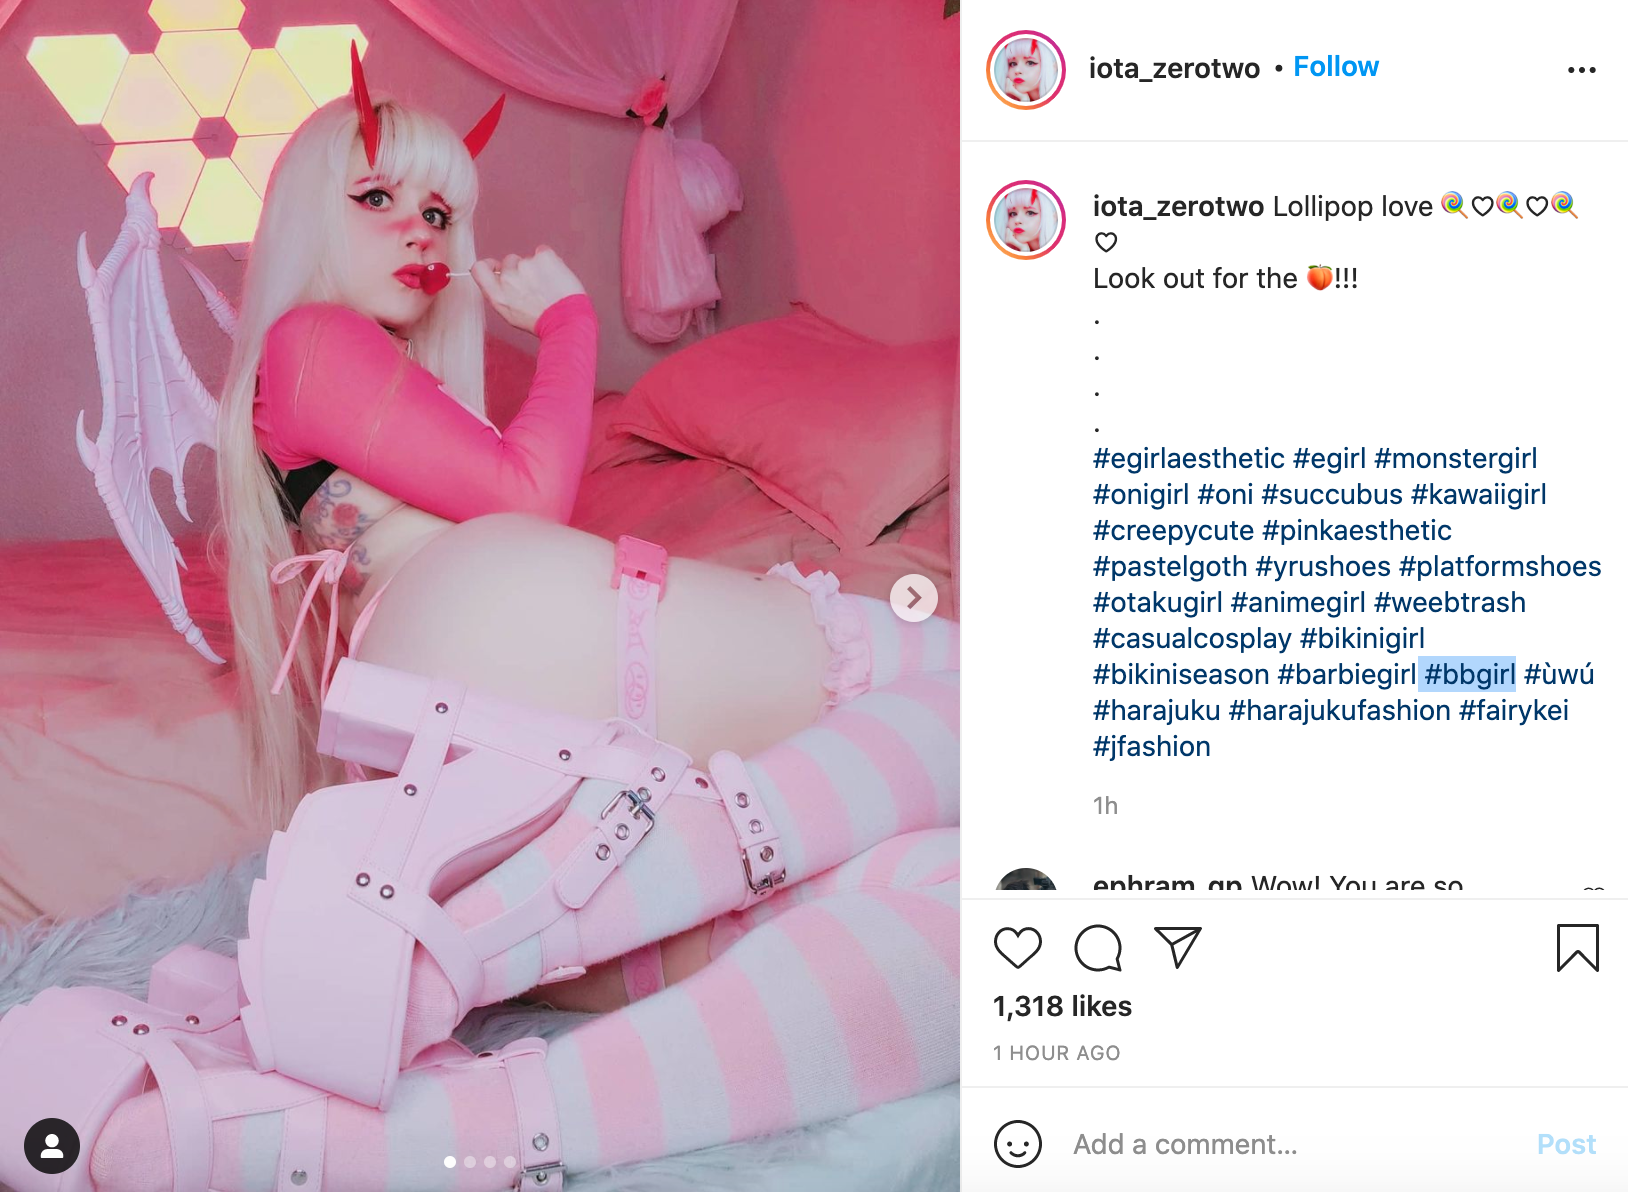The height and width of the screenshot is (1192, 1628).
Task: Open the #bbgirl hashtag
Action: tap(1469, 674)
